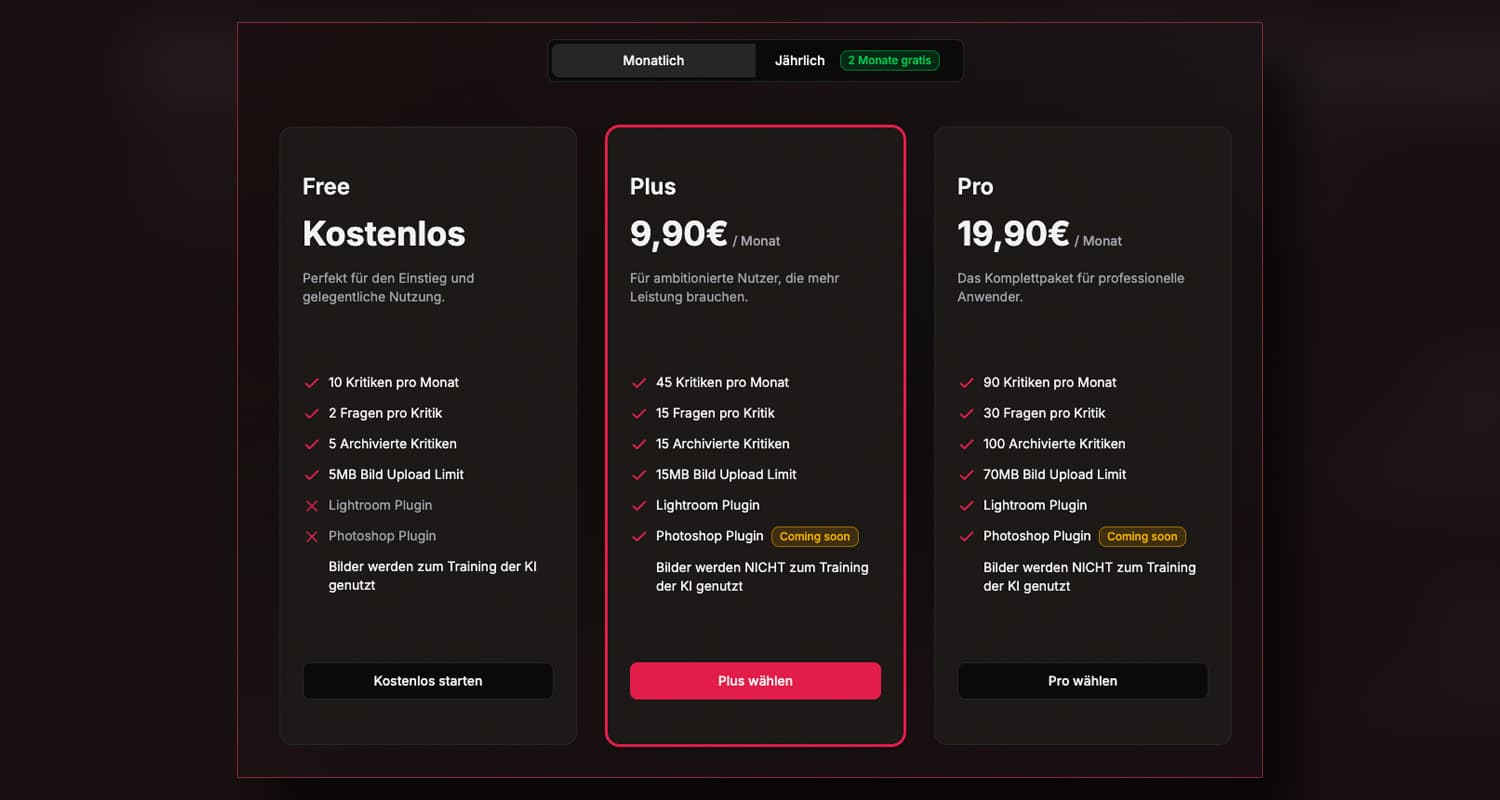Switch billing to Jährlich

pos(799,61)
